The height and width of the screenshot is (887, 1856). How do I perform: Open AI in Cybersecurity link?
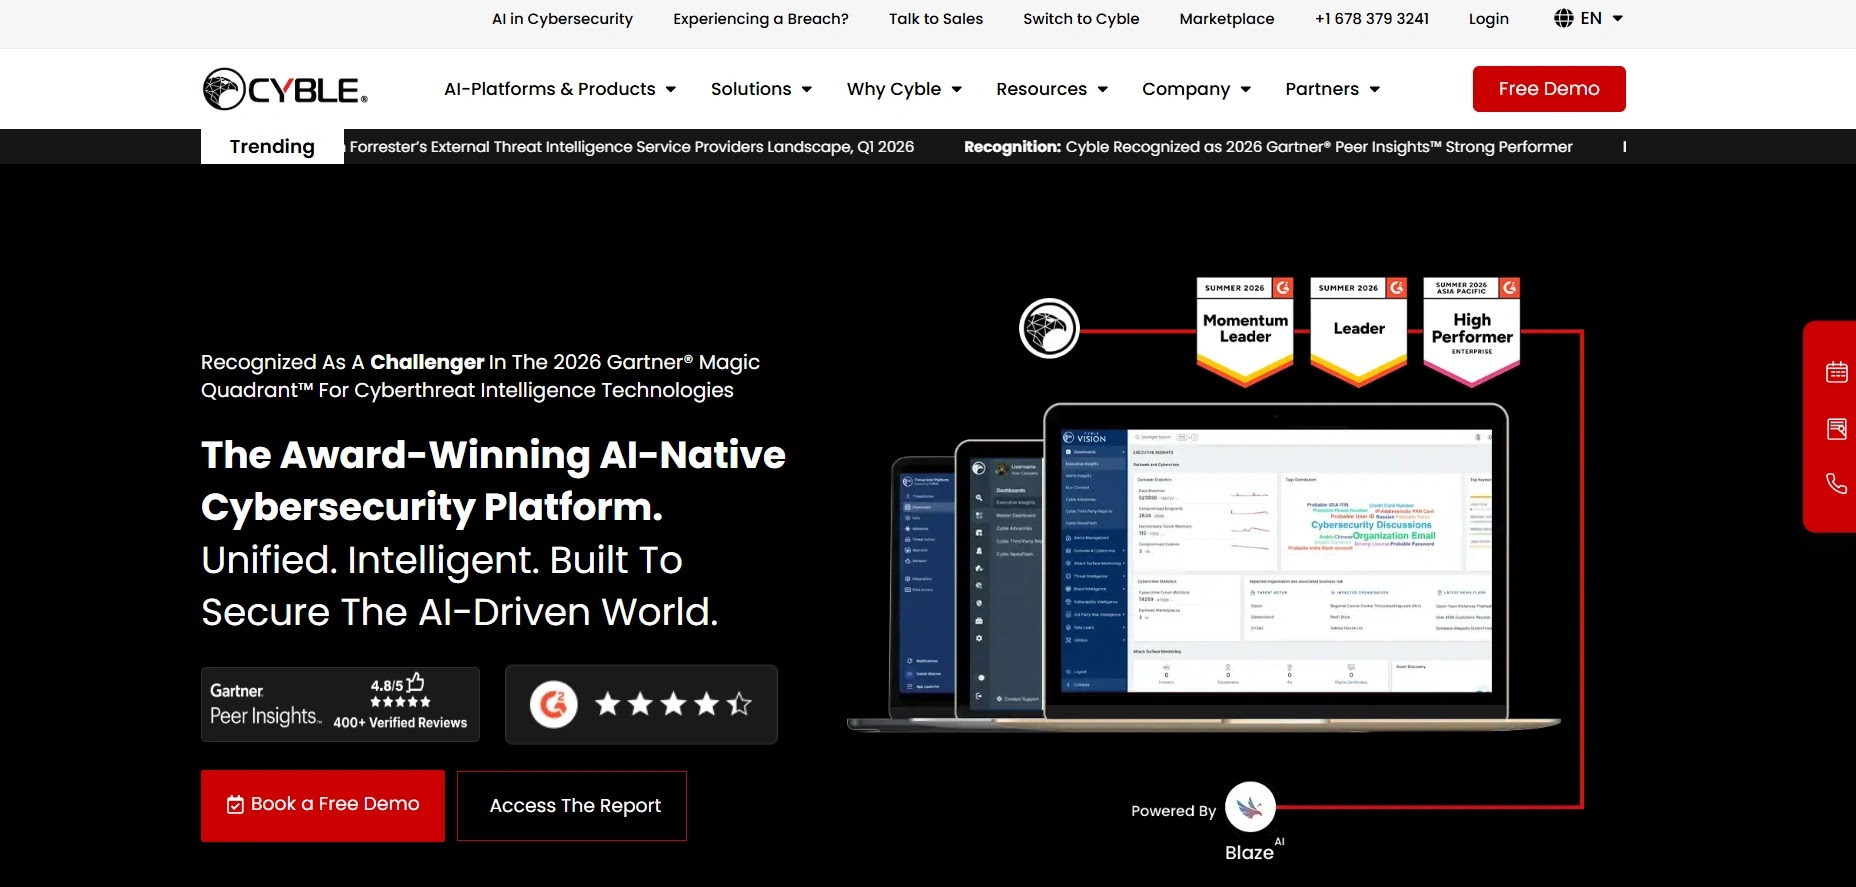coord(562,18)
